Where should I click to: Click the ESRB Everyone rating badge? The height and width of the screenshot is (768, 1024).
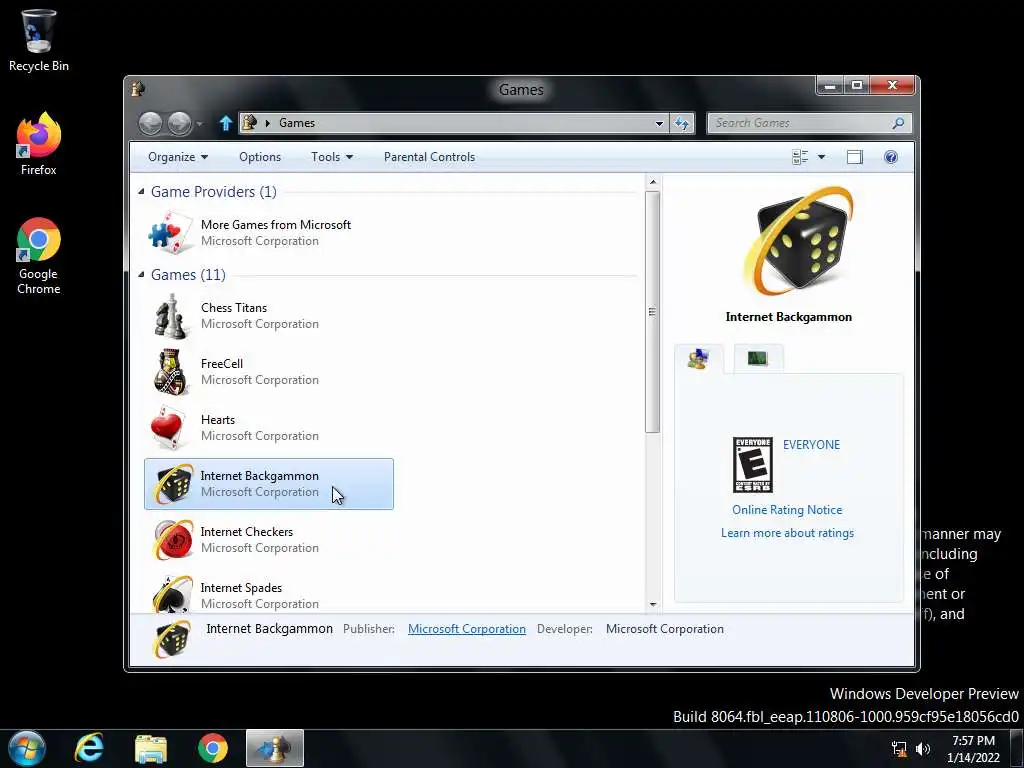752,465
